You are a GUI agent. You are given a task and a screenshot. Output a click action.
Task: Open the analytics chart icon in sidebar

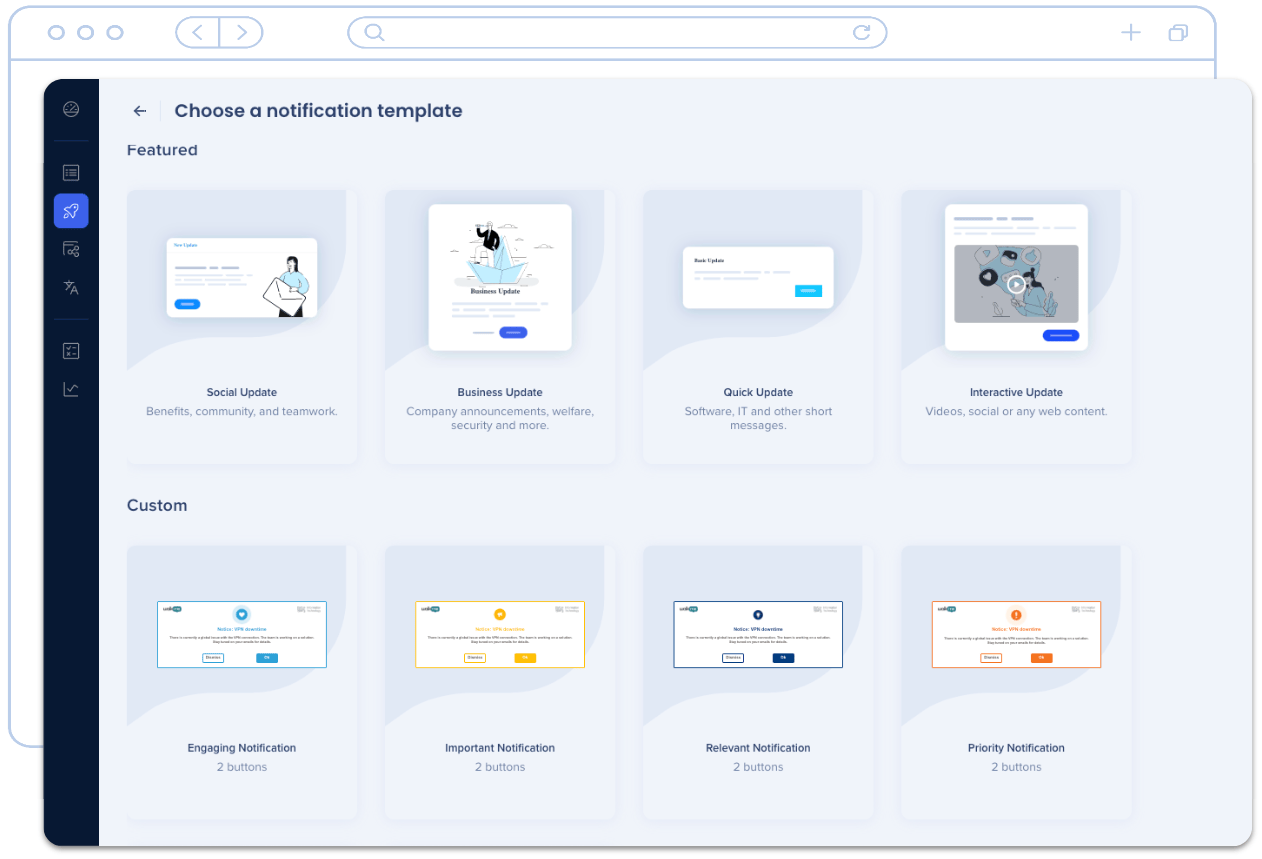tap(71, 389)
